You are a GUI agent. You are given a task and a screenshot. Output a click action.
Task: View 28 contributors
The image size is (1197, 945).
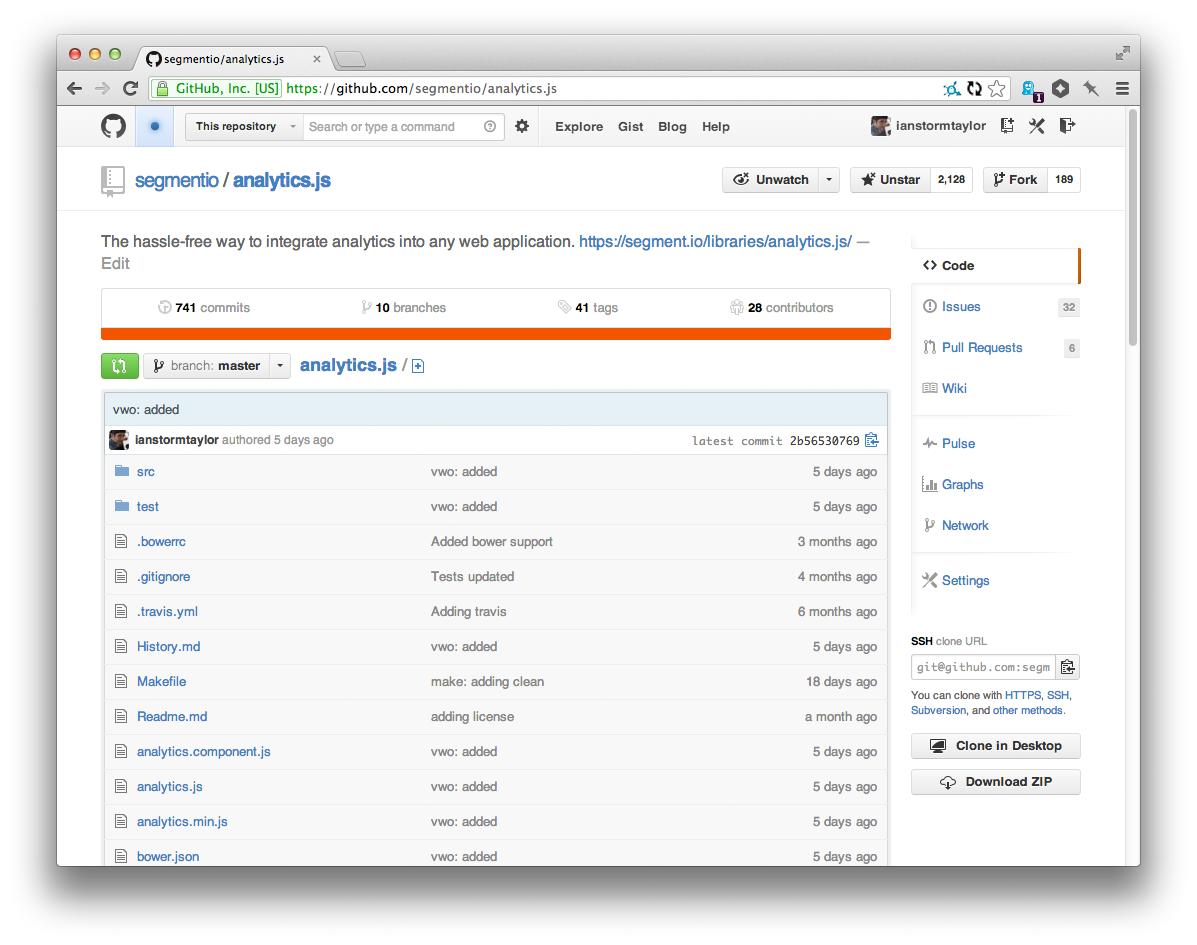click(x=782, y=308)
